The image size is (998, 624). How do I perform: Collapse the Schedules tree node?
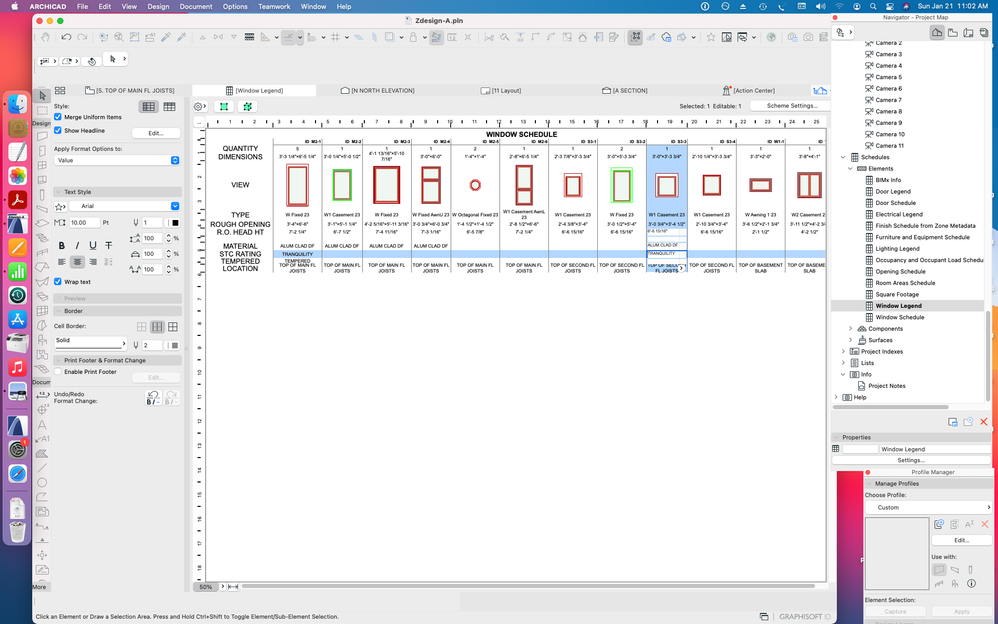843,157
